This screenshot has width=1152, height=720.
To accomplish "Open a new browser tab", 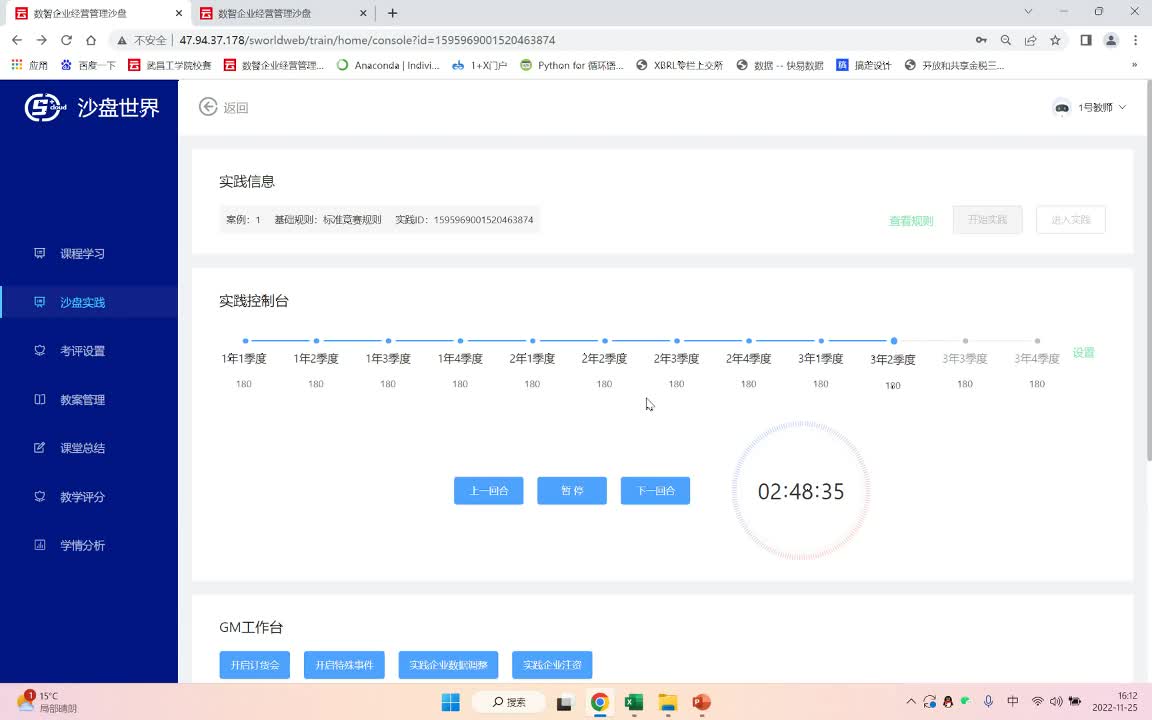I will pos(392,13).
